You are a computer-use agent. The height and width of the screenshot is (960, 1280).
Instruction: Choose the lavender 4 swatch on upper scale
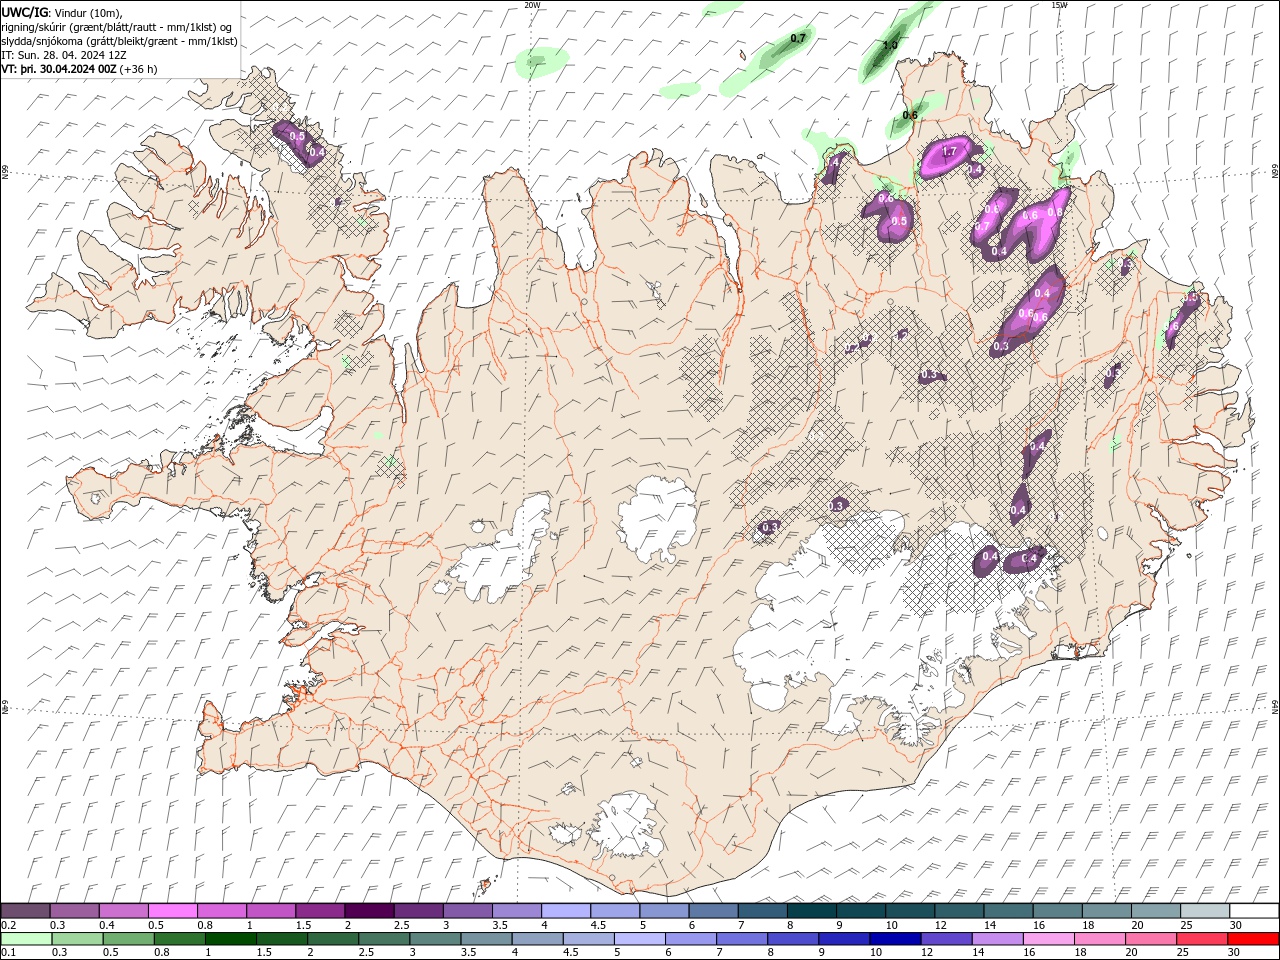[x=566, y=911]
